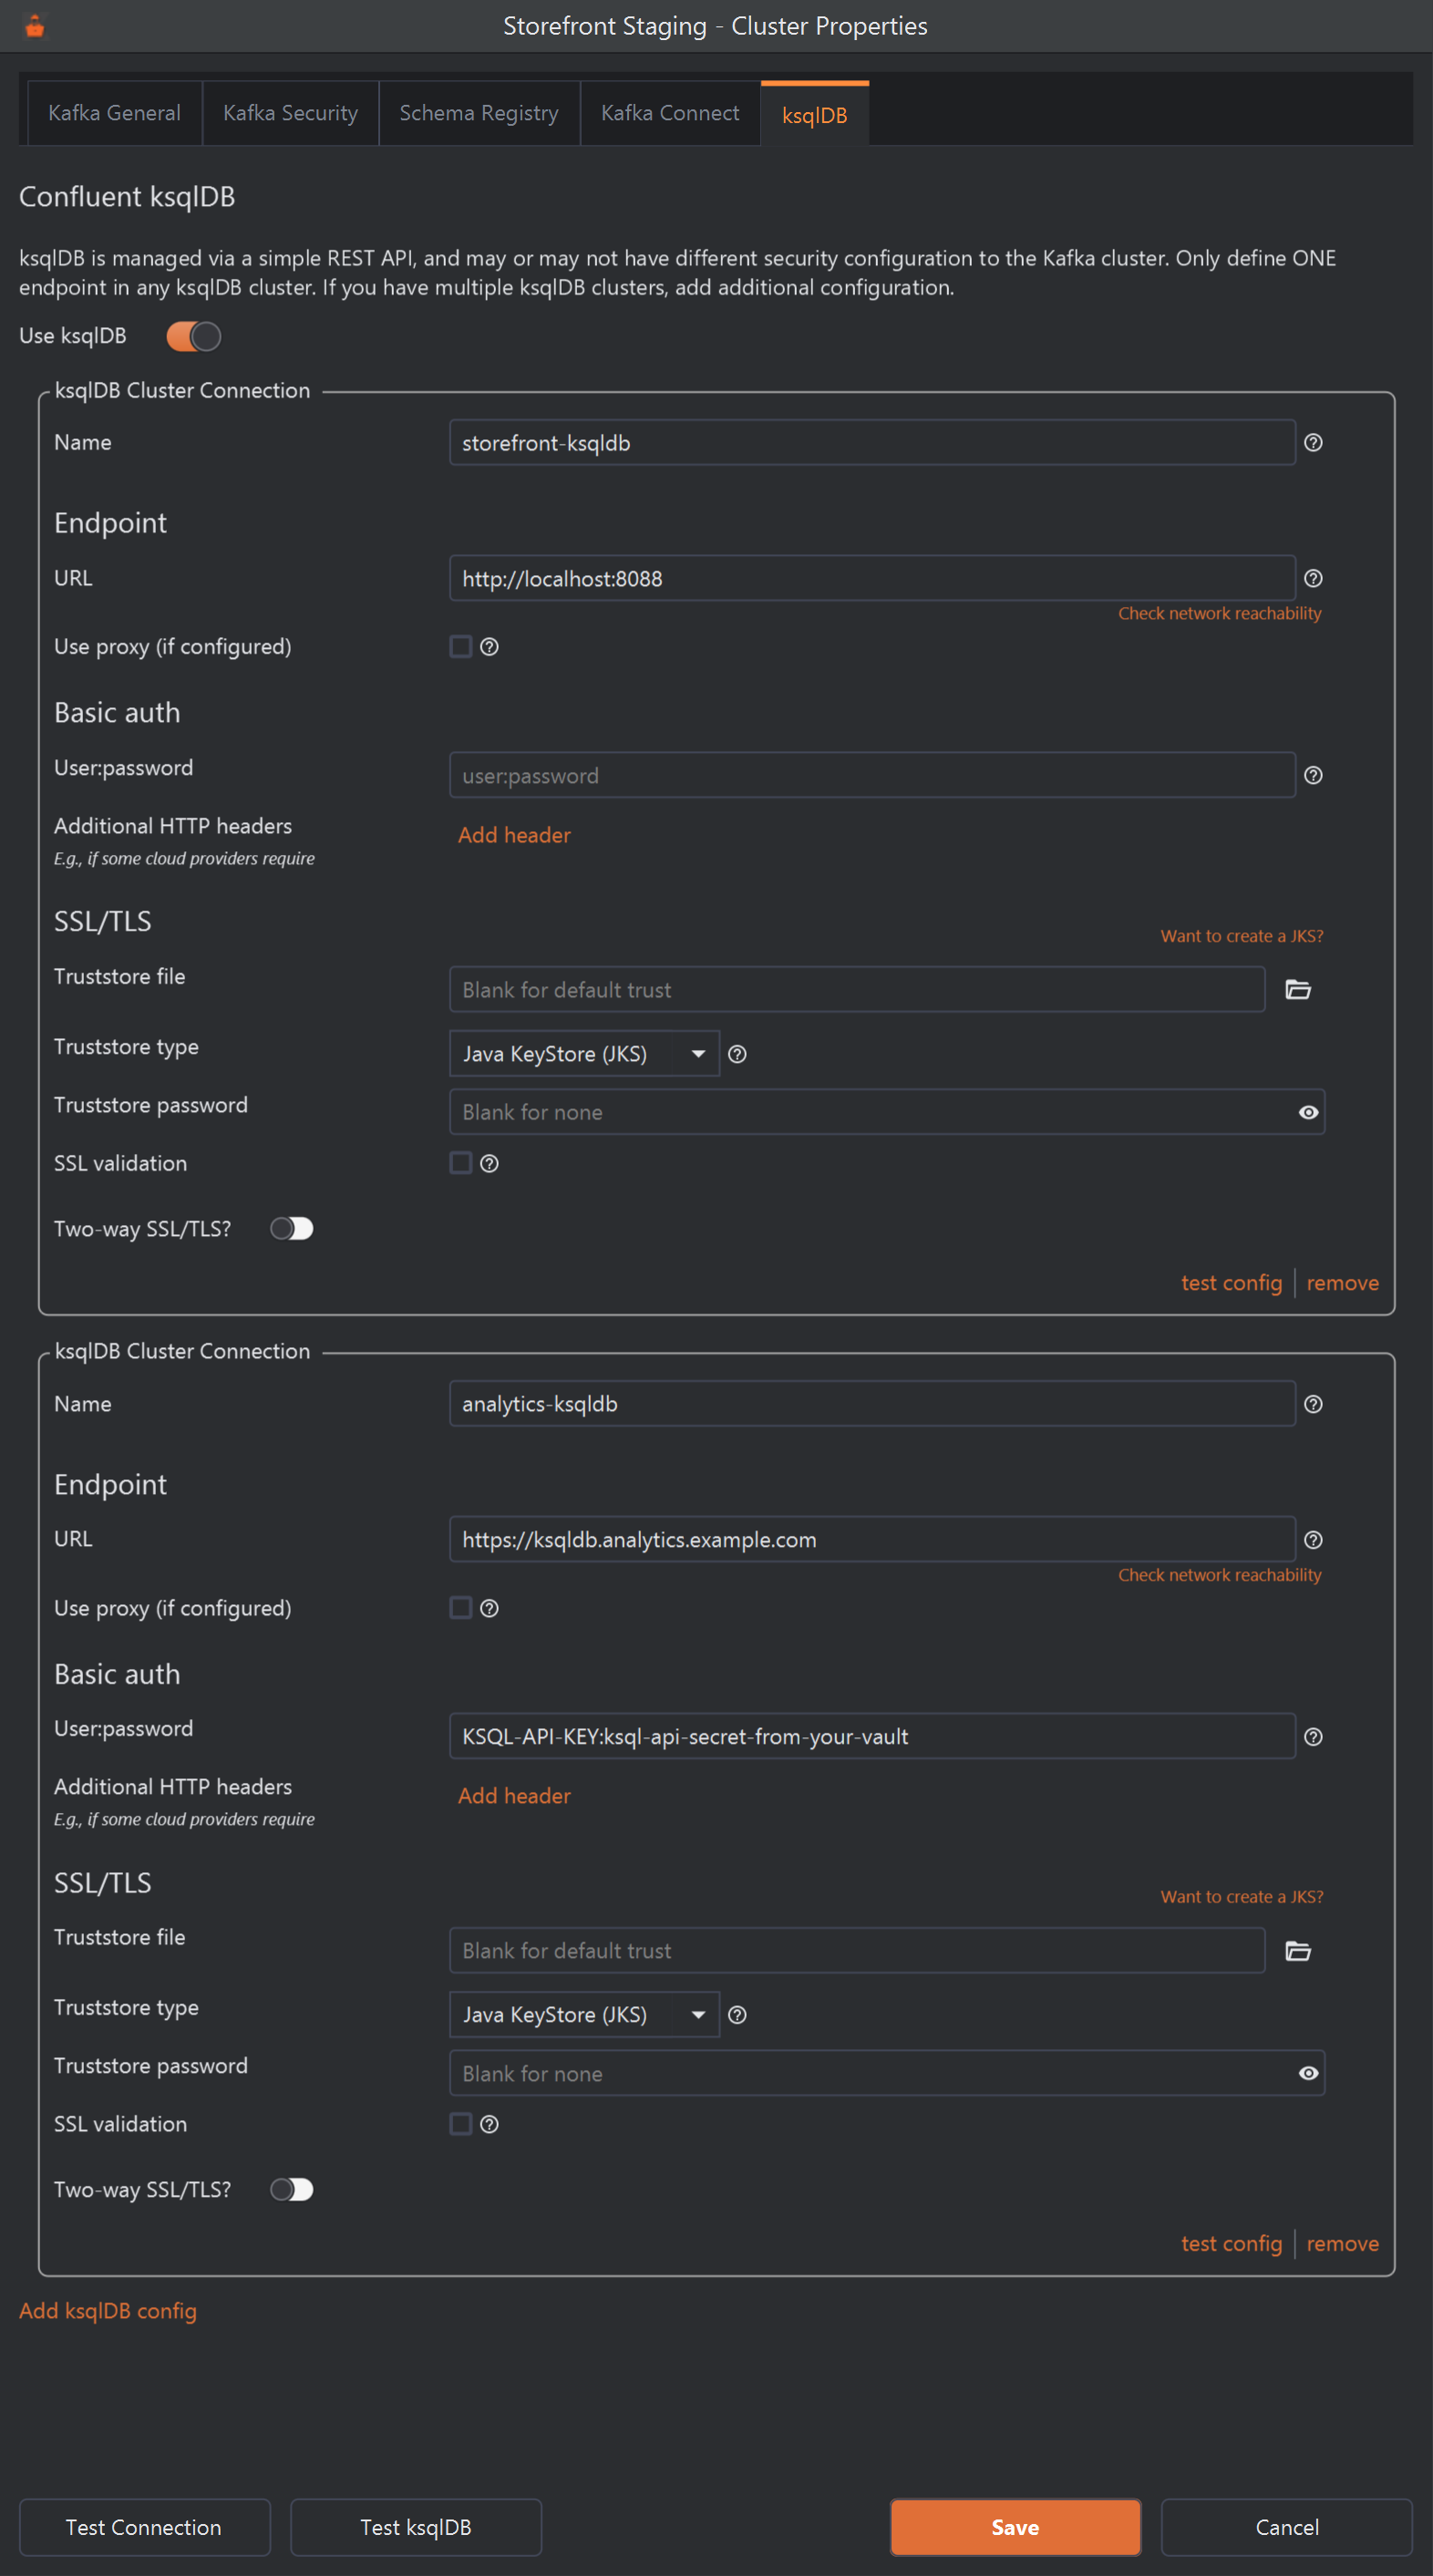The image size is (1433, 2576).
Task: Focus the ksqldb.analytics.example.com URL field
Action: pyautogui.click(x=872, y=1540)
